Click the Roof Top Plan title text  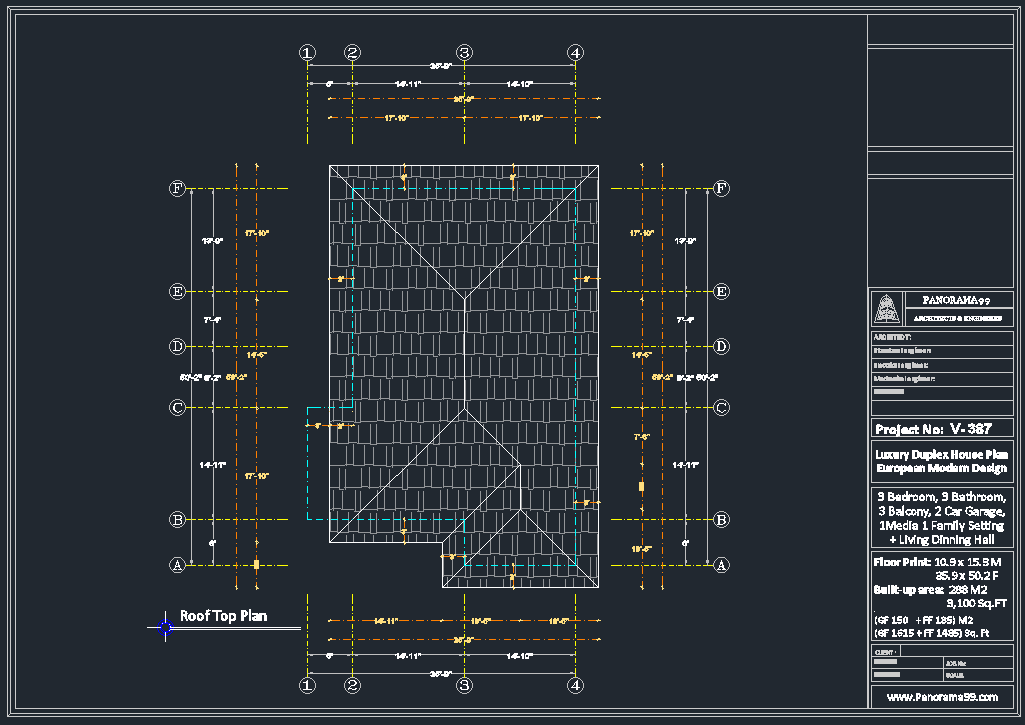click(x=223, y=616)
